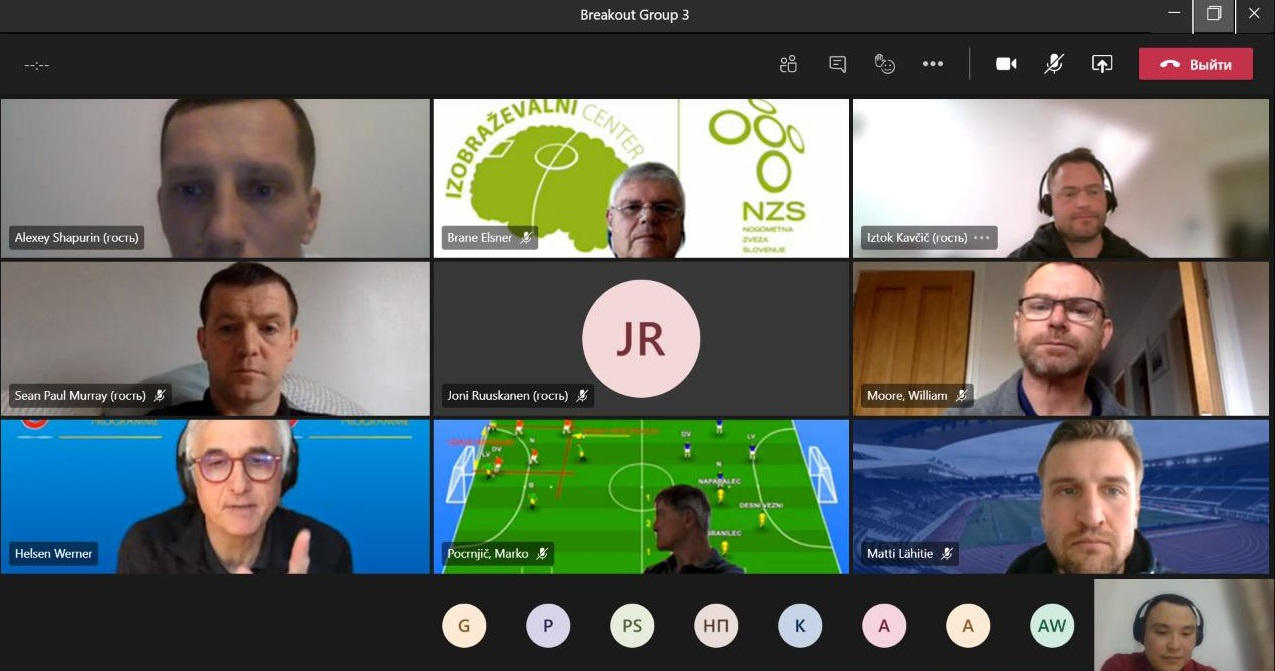Select the PS participant avatar

pyautogui.click(x=632, y=627)
